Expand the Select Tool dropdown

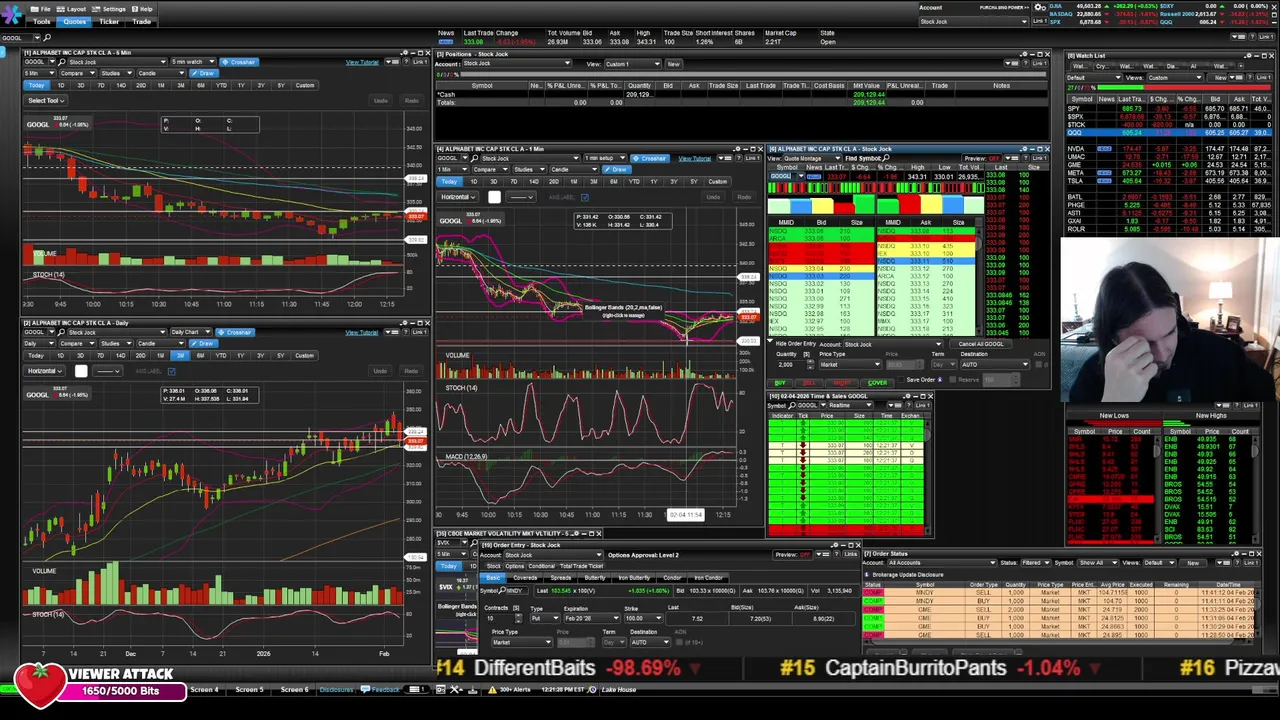[46, 100]
